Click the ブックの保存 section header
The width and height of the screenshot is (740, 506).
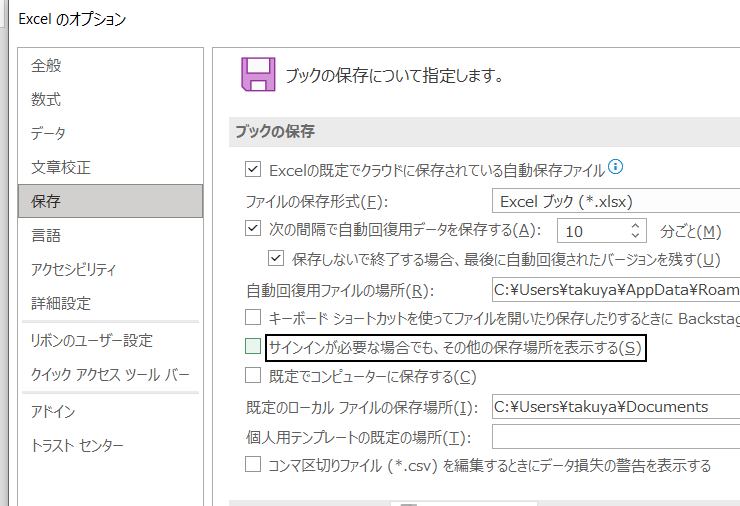point(275,131)
